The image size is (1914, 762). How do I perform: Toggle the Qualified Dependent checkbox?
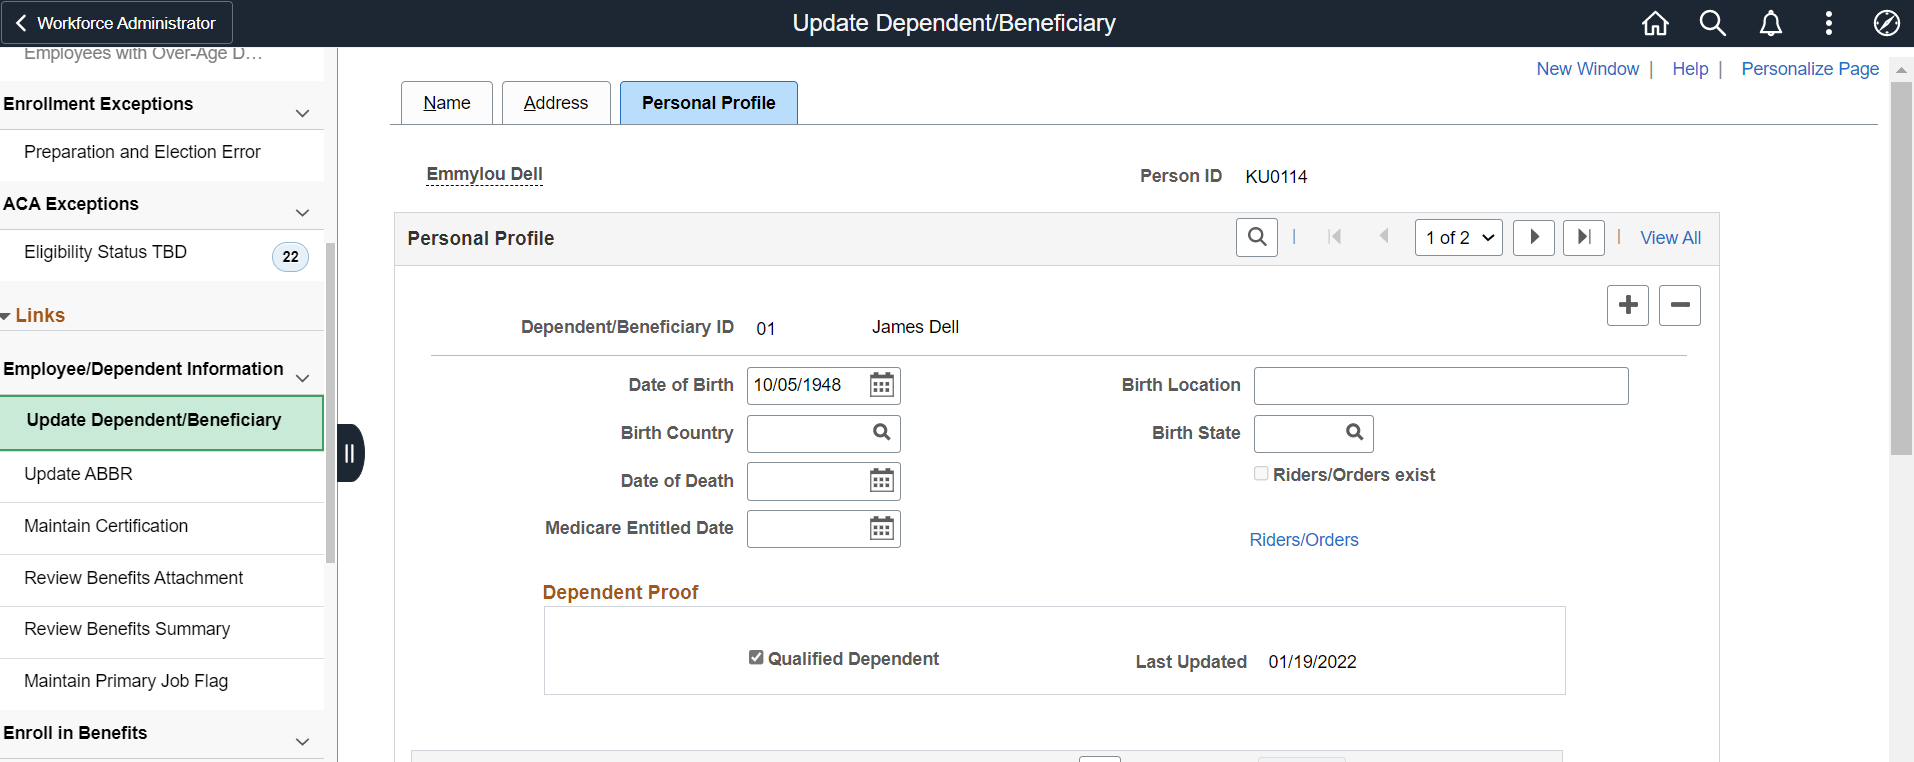pos(756,658)
